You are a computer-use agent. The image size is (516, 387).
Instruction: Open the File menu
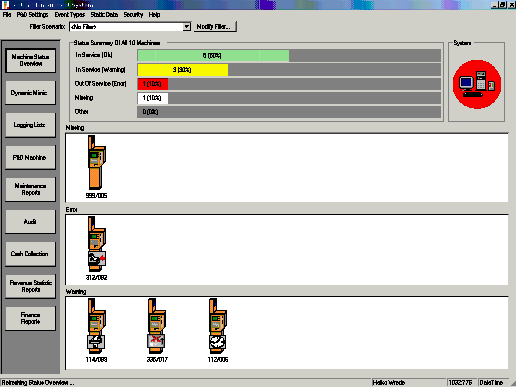(7, 15)
